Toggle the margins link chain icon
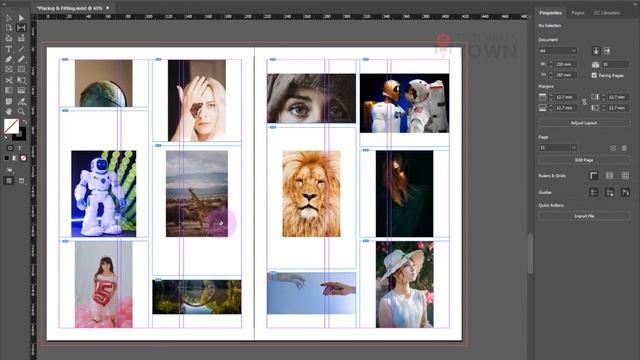Screen dimensions: 640x360 click(x=584, y=102)
